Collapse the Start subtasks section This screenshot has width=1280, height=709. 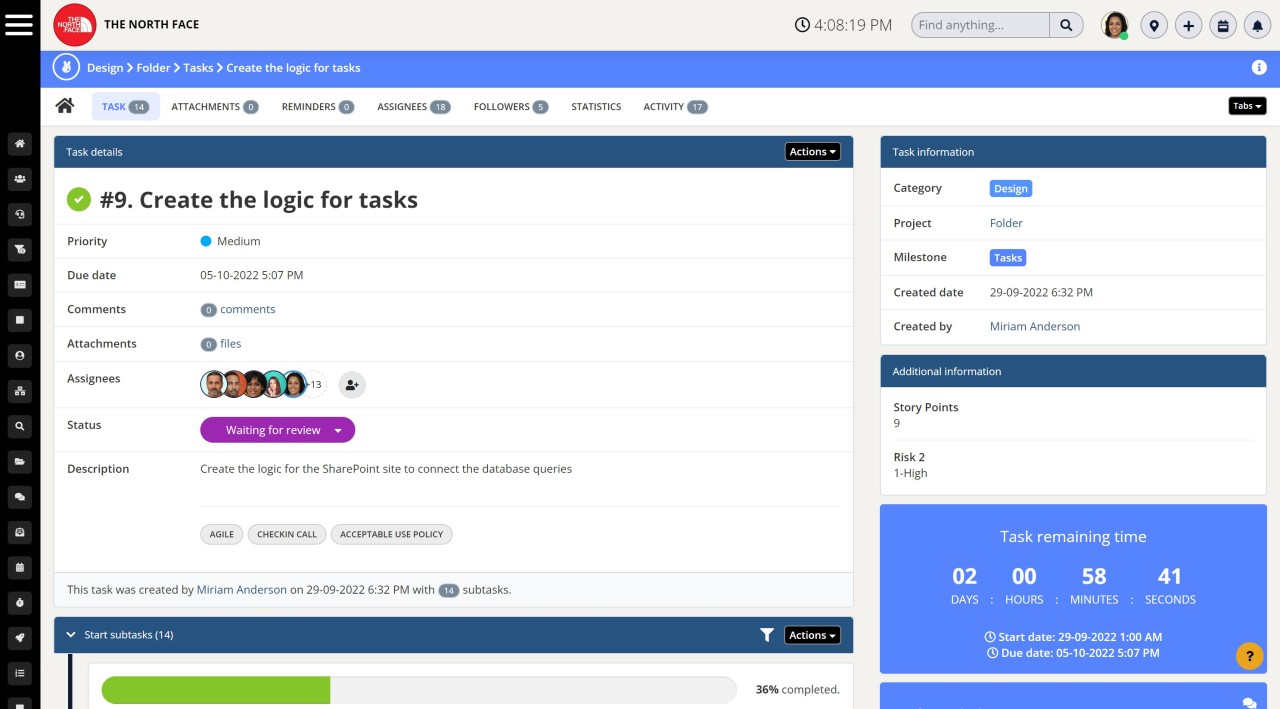tap(70, 634)
